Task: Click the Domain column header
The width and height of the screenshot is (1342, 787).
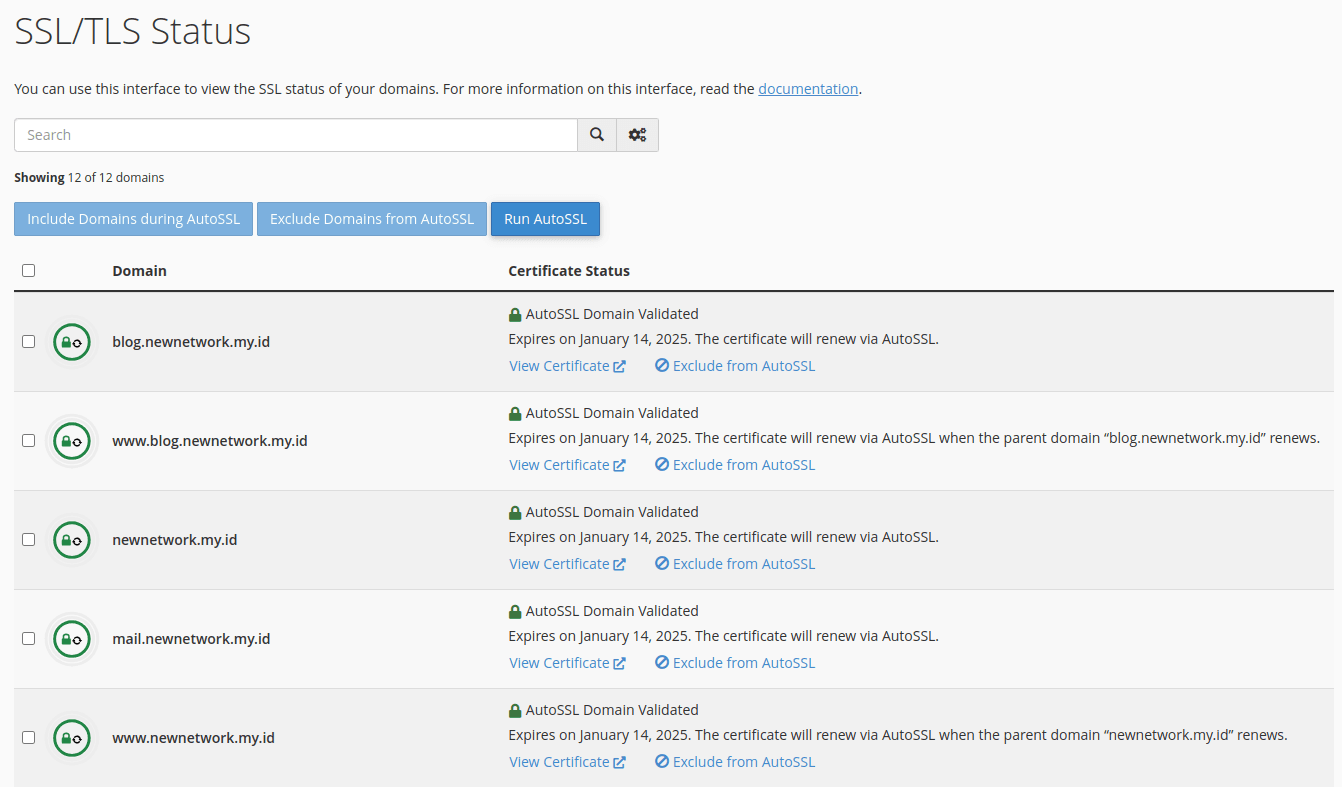Action: click(139, 271)
